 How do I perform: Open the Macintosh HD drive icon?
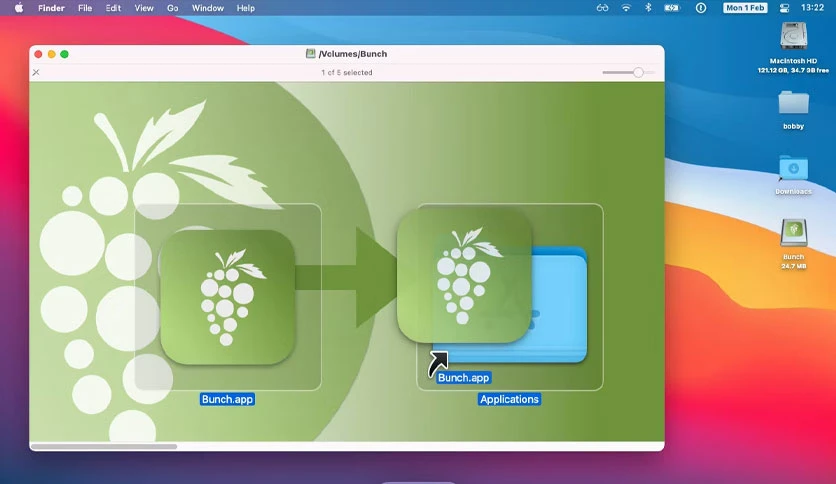point(793,36)
